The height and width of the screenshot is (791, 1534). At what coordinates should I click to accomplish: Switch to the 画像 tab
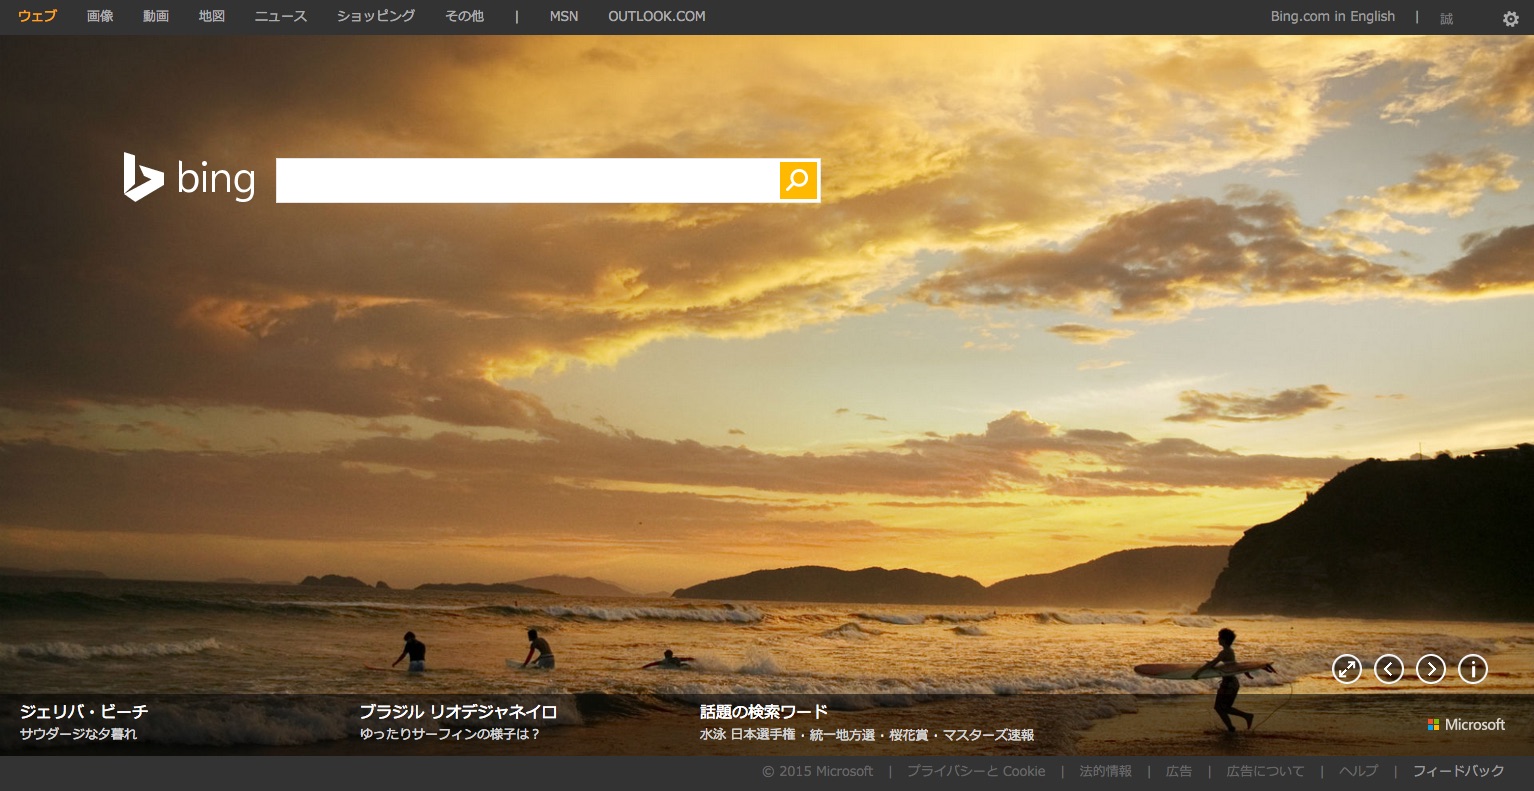100,16
